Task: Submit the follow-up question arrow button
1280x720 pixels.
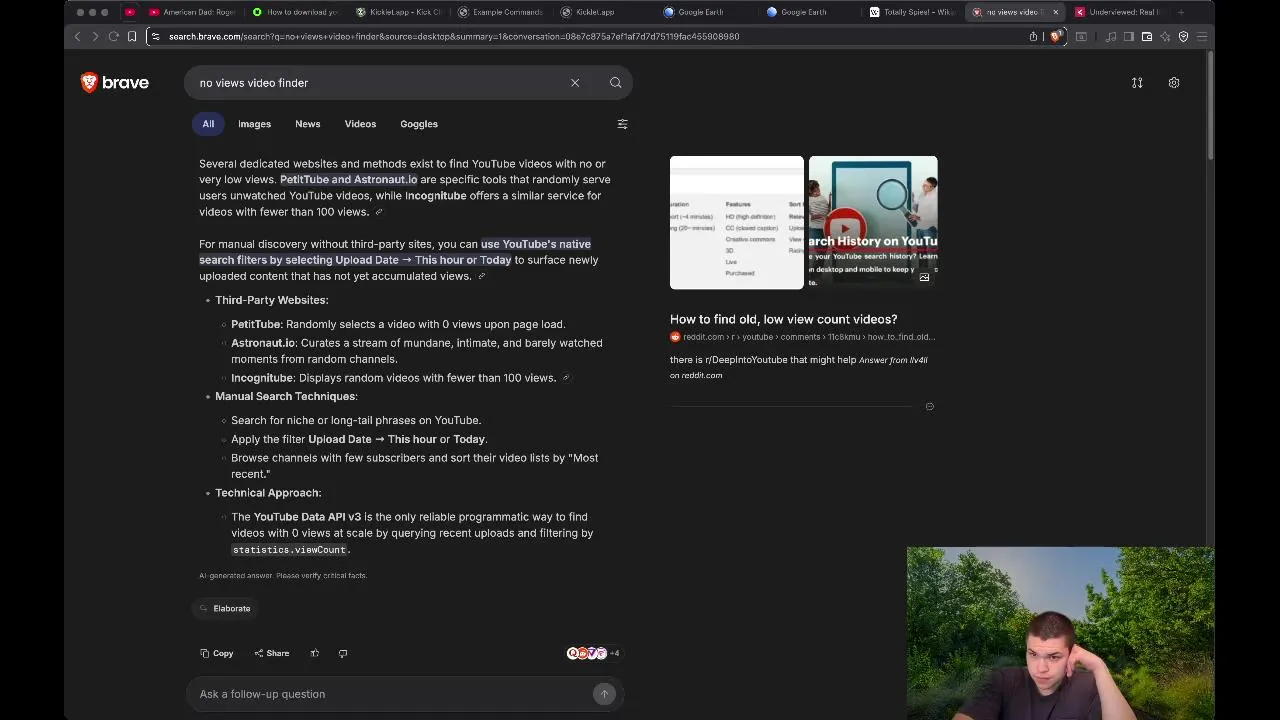Action: [x=604, y=694]
